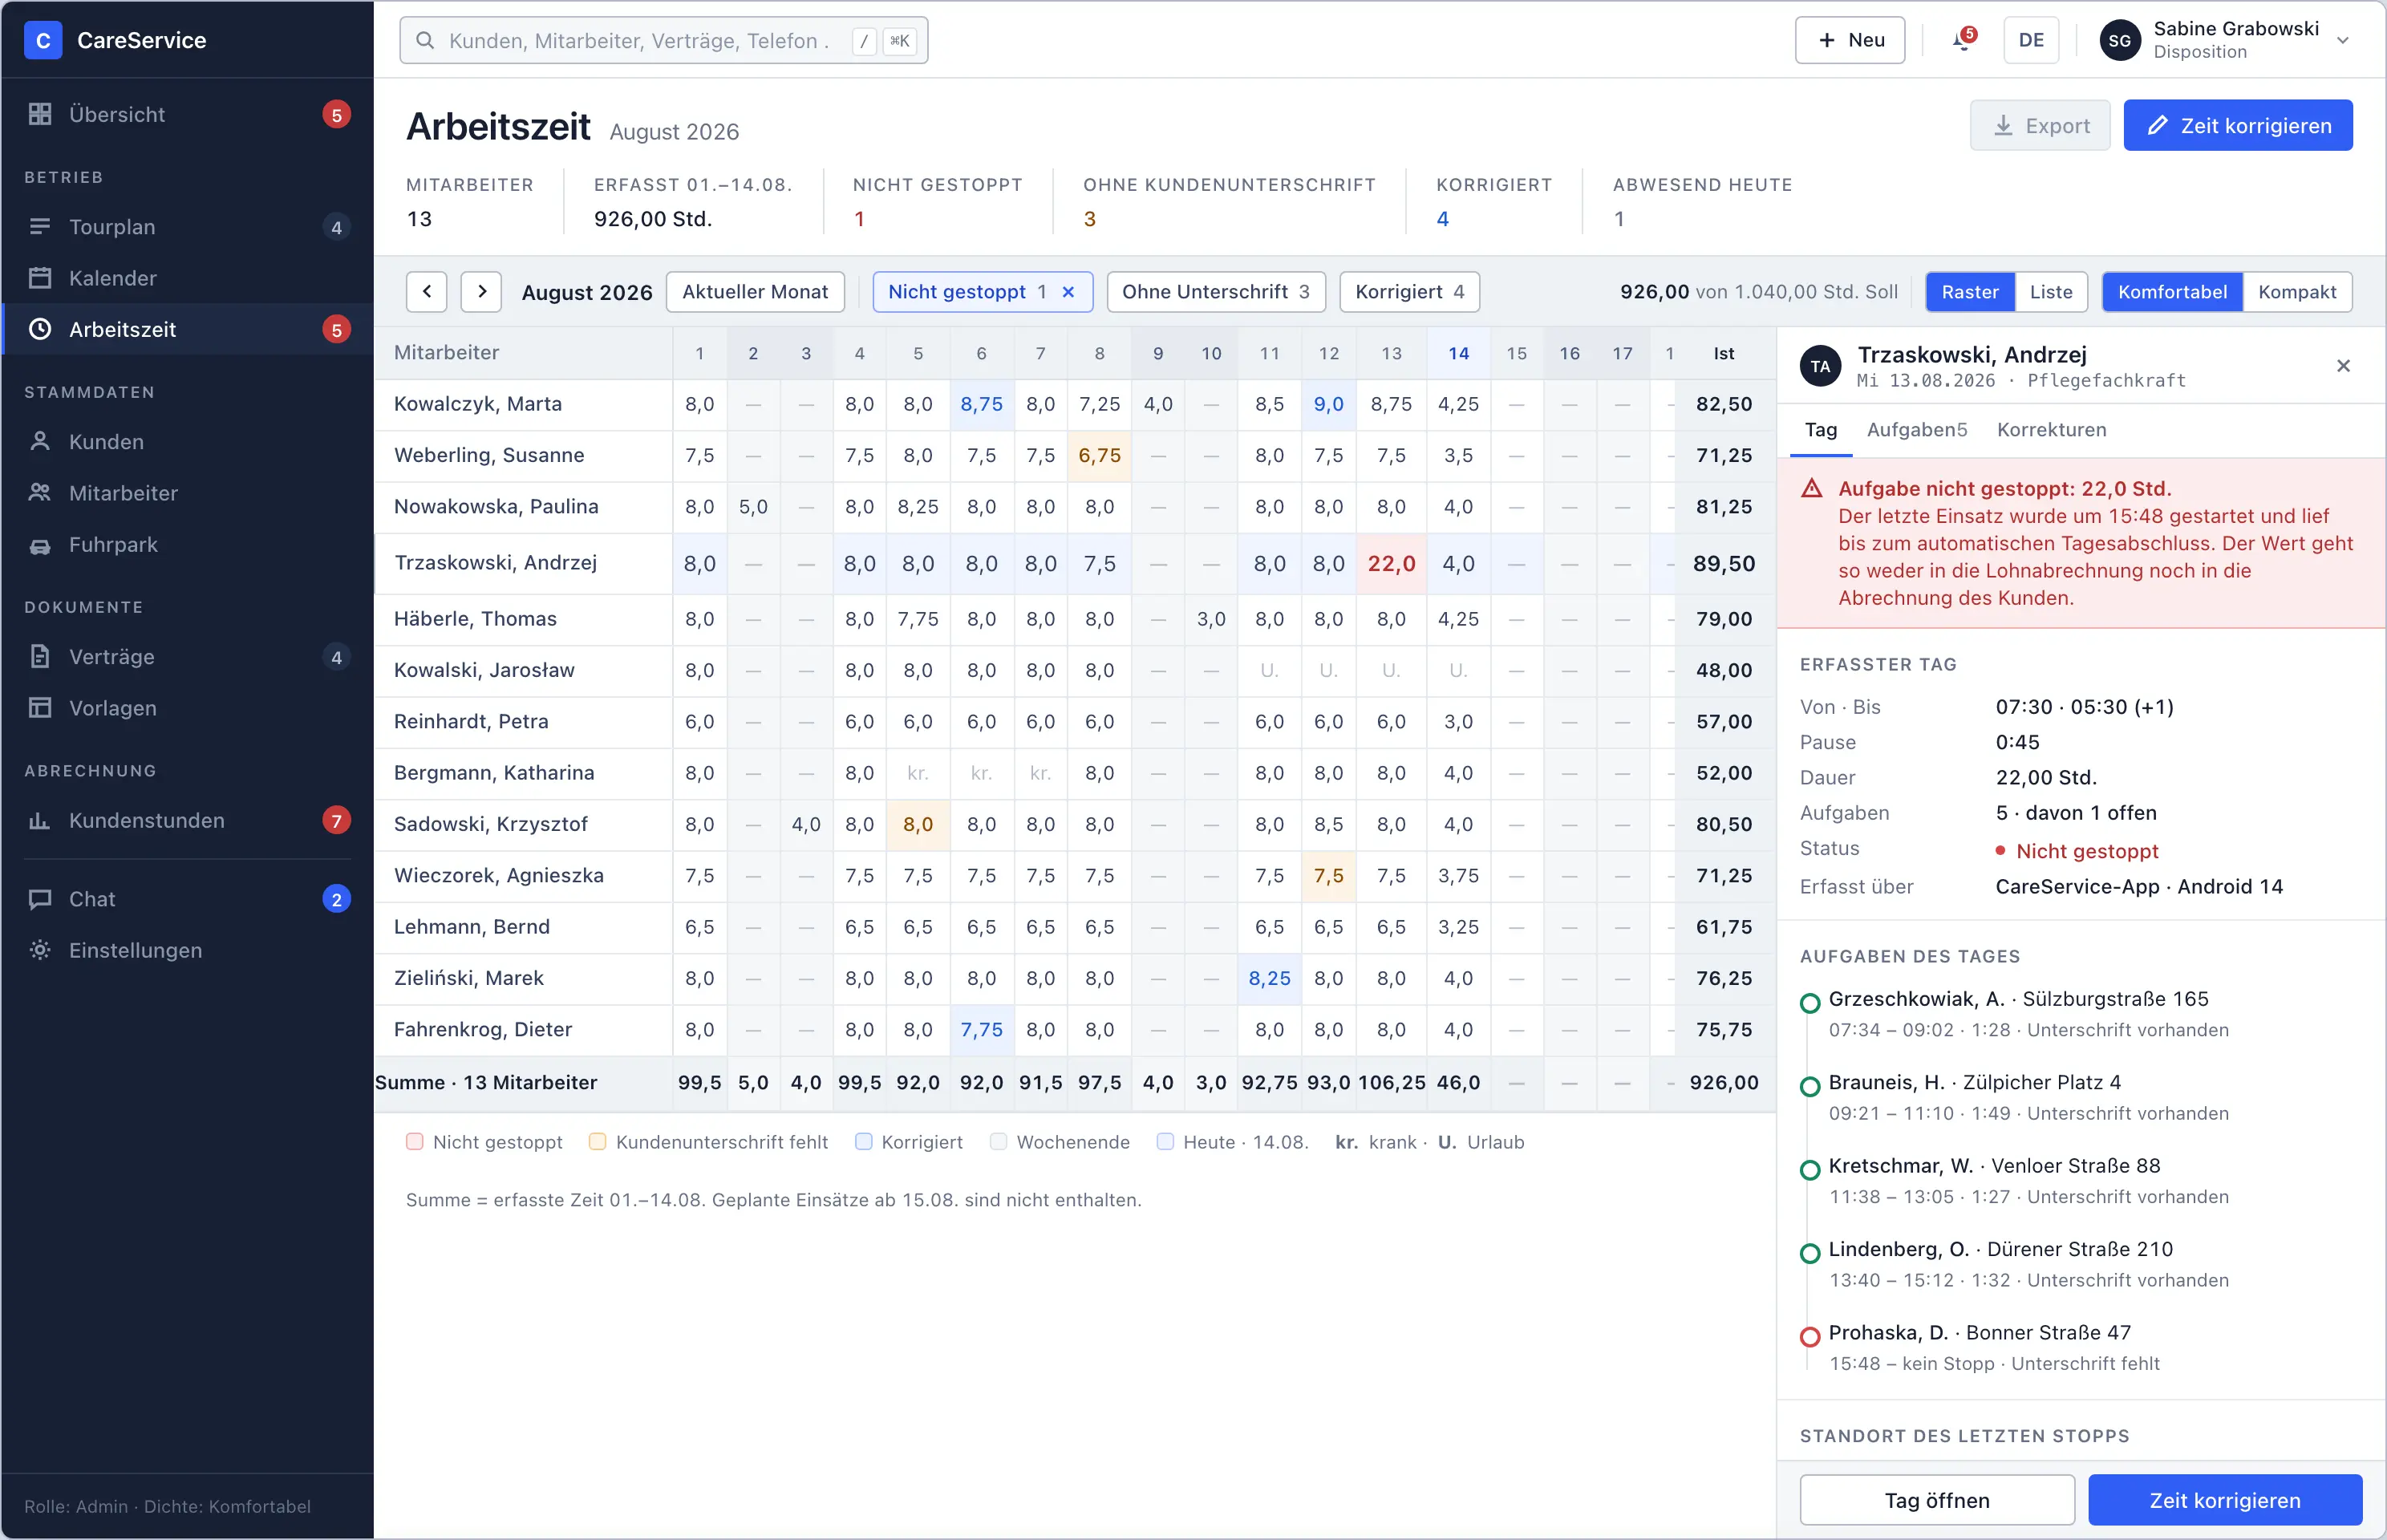Screen dimensions: 2387x1540
Task: Click Korrigiert legend swatch
Action: 864,1142
